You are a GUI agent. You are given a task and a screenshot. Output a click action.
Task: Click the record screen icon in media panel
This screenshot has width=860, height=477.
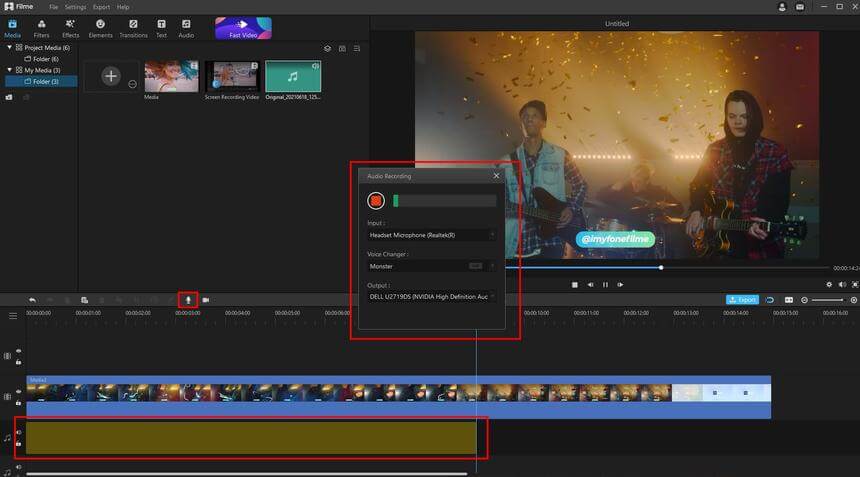[342, 49]
